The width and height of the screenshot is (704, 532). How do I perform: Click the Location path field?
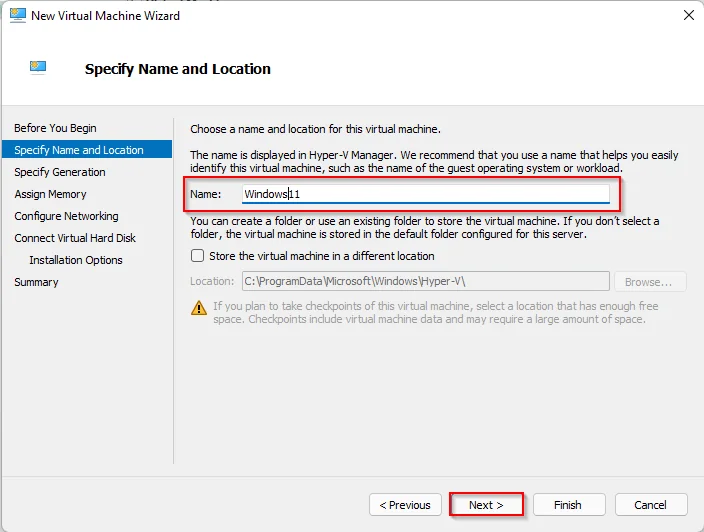tap(426, 281)
